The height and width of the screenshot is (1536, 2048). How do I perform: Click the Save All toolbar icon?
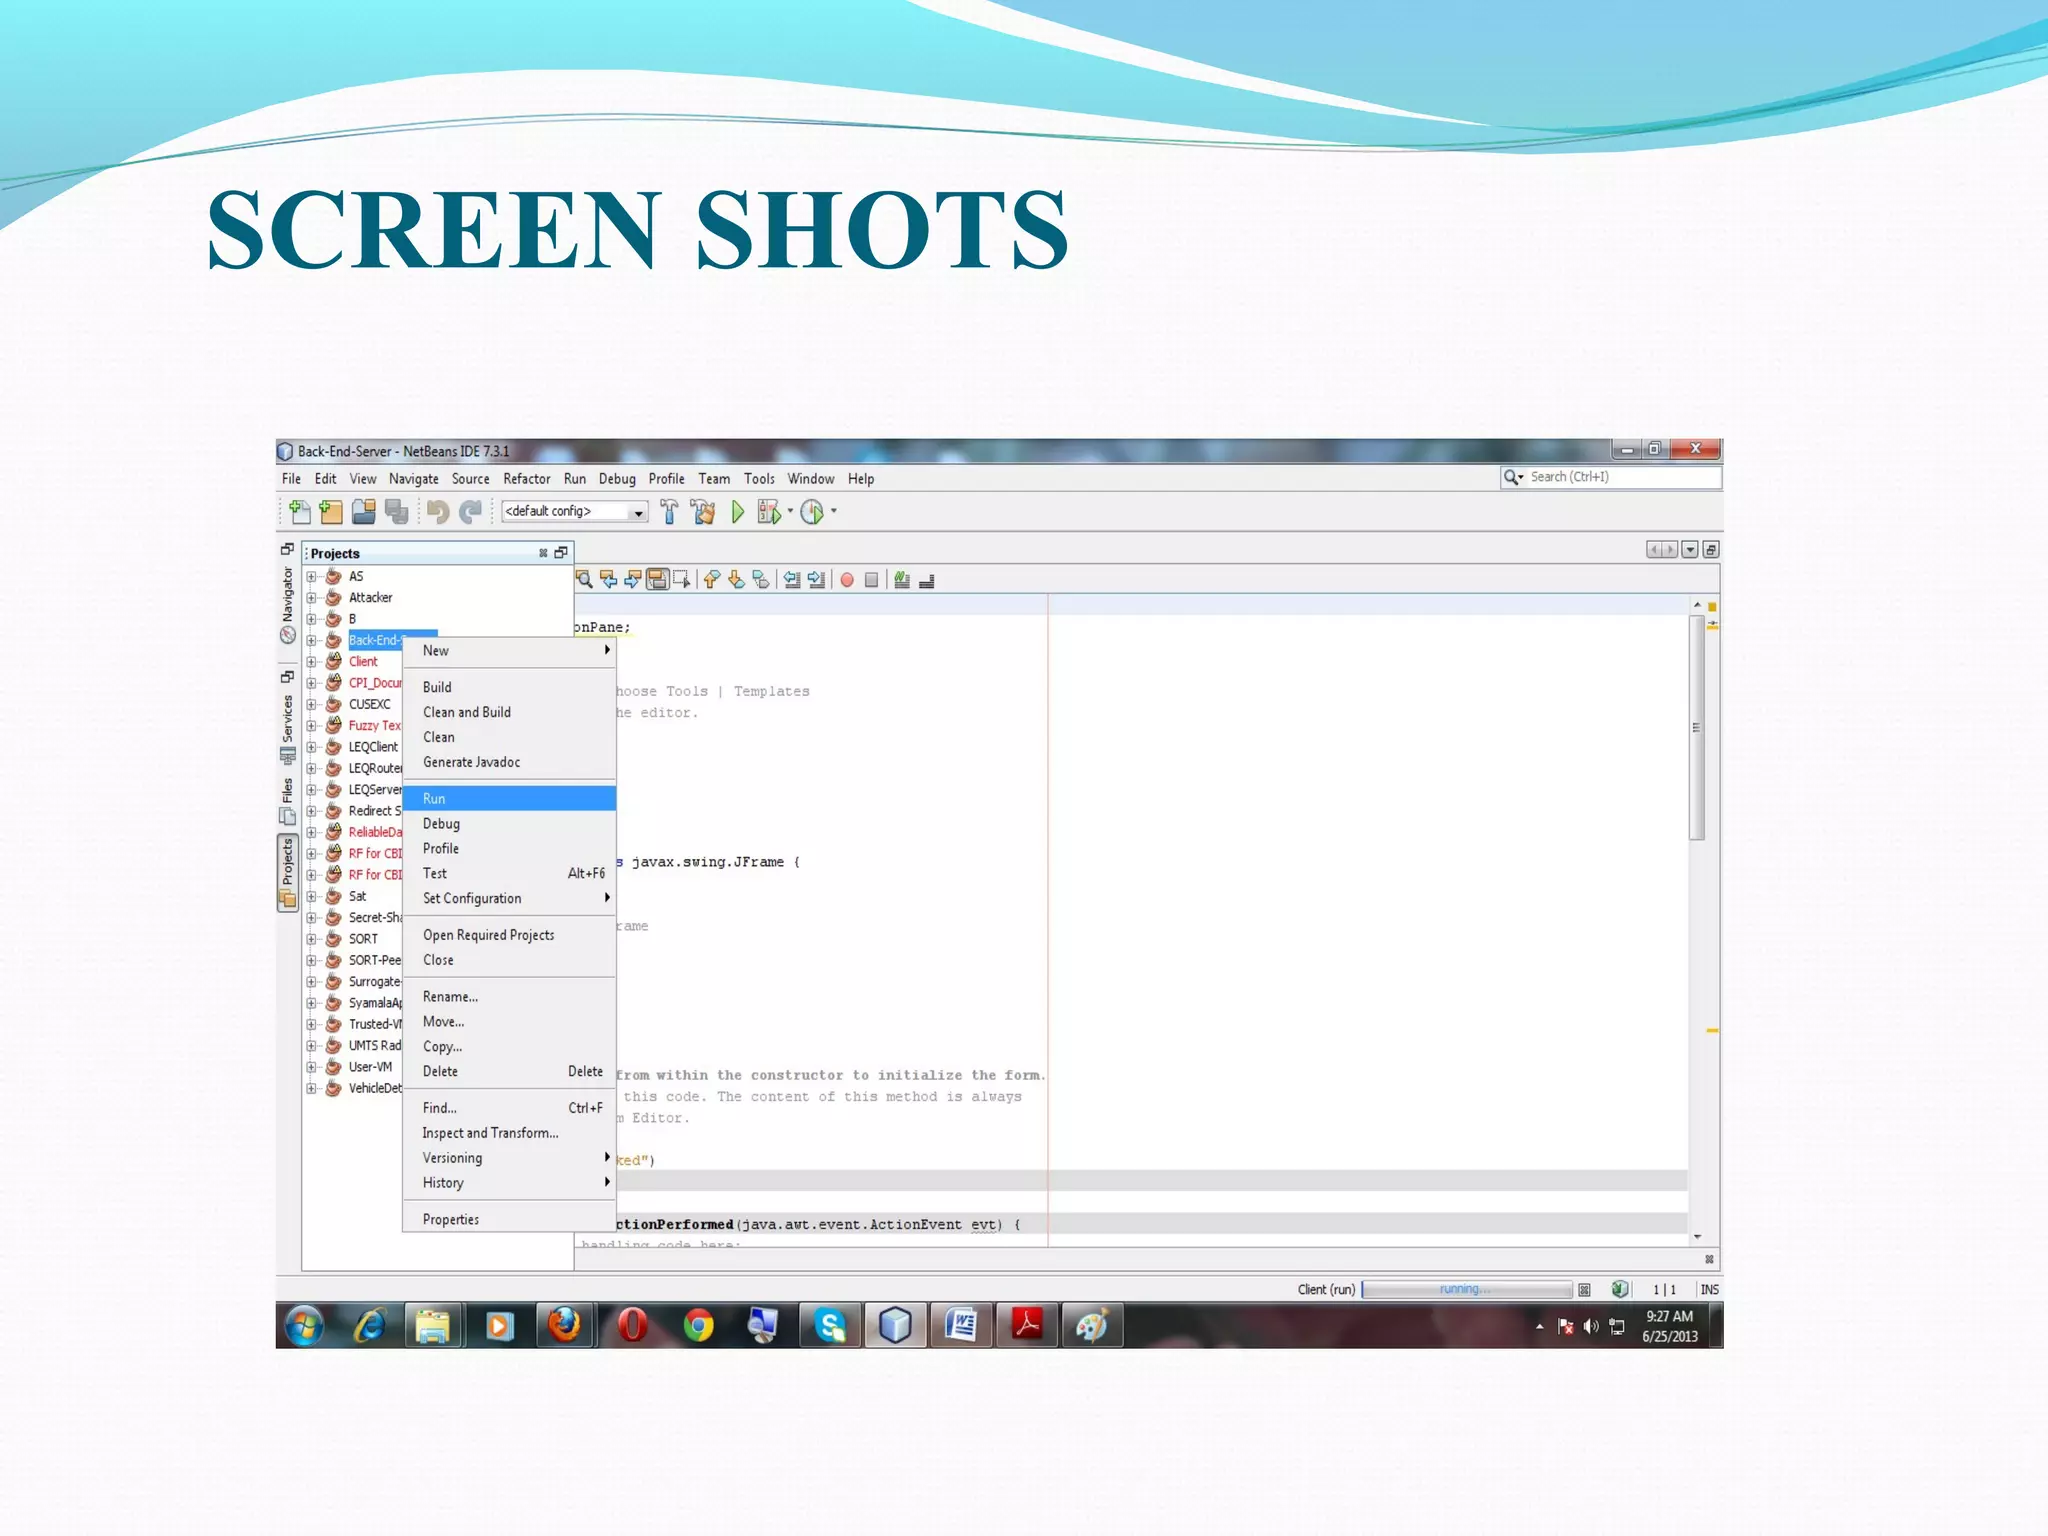point(397,512)
